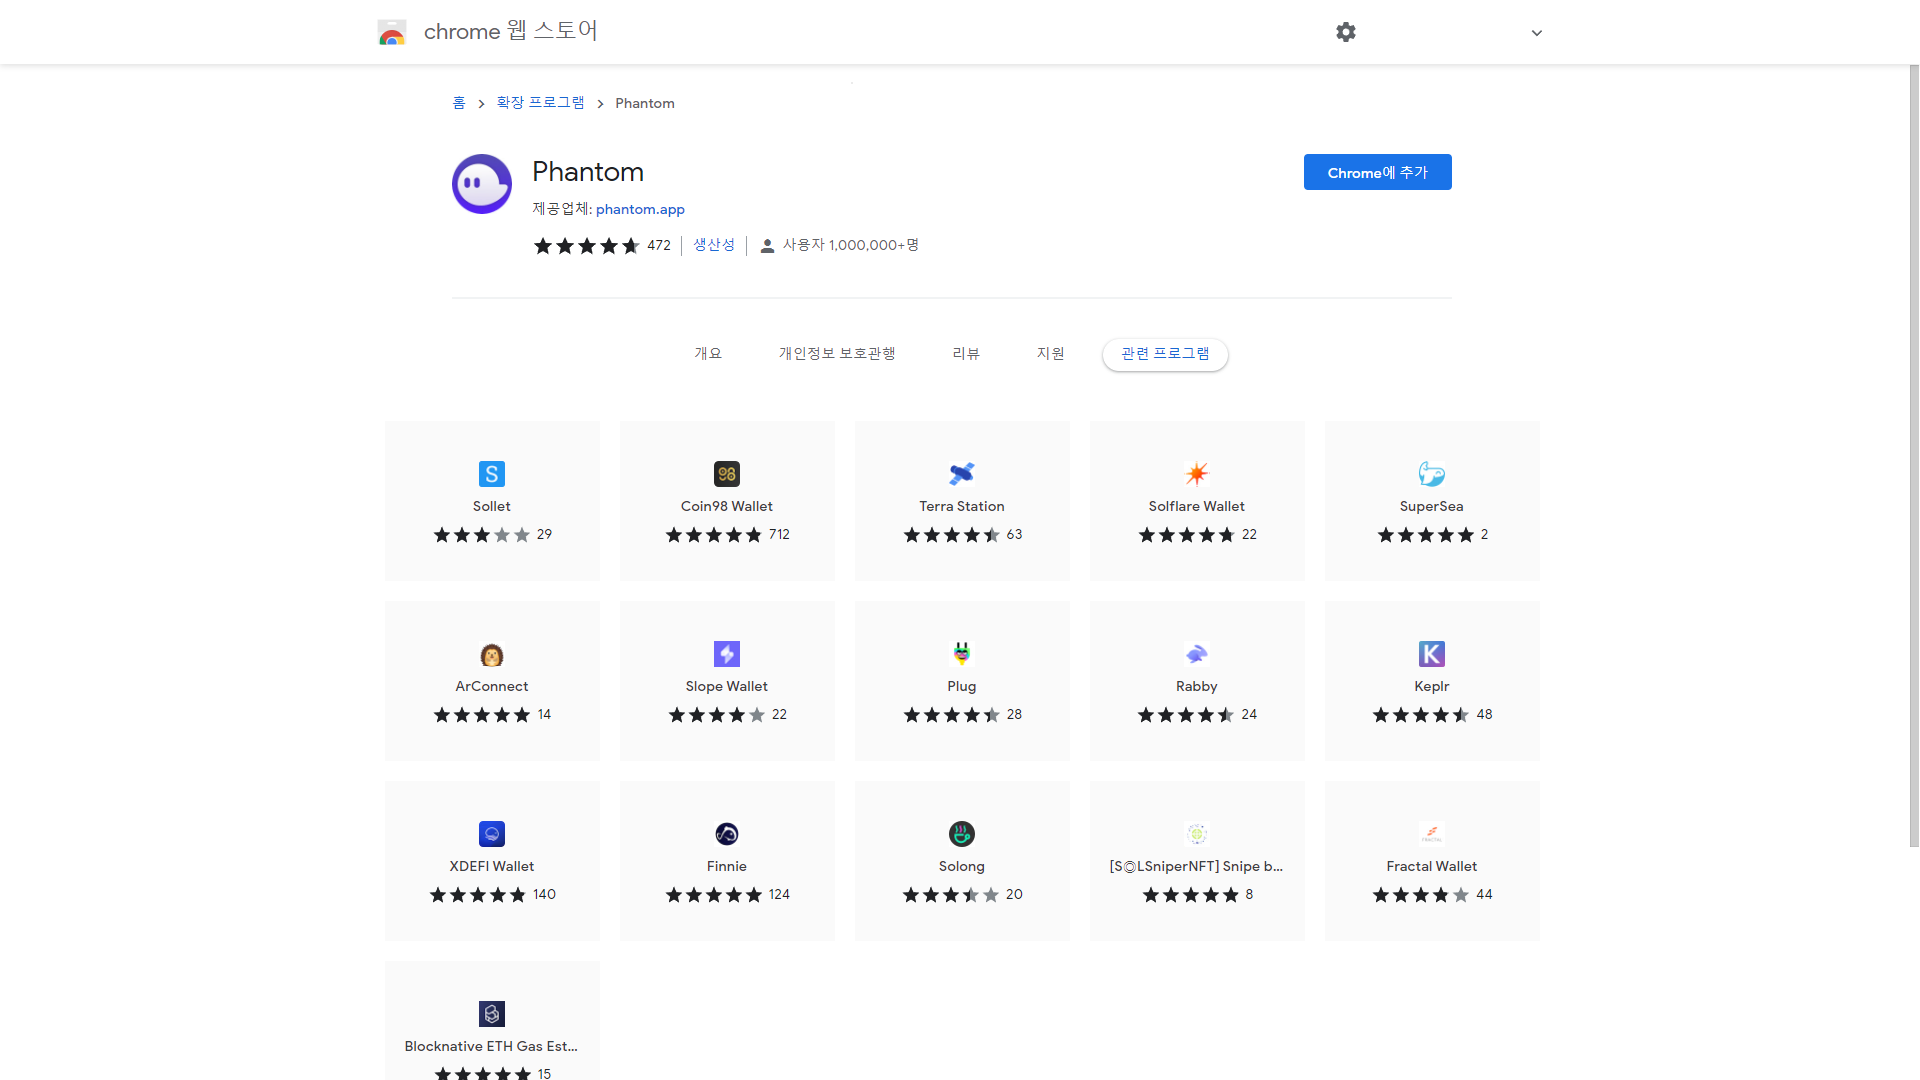
Task: Switch to the 개요 tab
Action: (x=708, y=354)
